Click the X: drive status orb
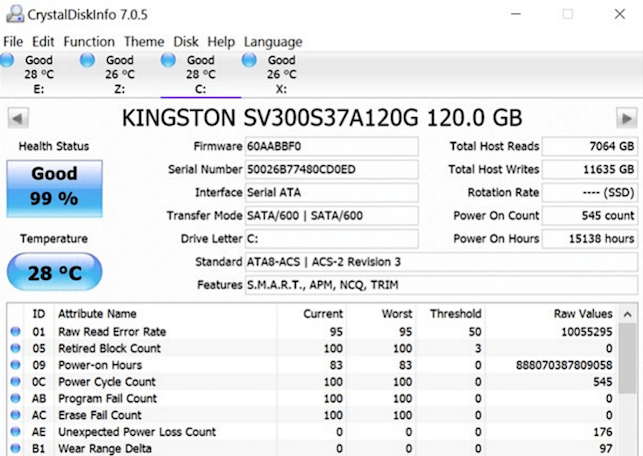The width and height of the screenshot is (643, 456). click(249, 62)
